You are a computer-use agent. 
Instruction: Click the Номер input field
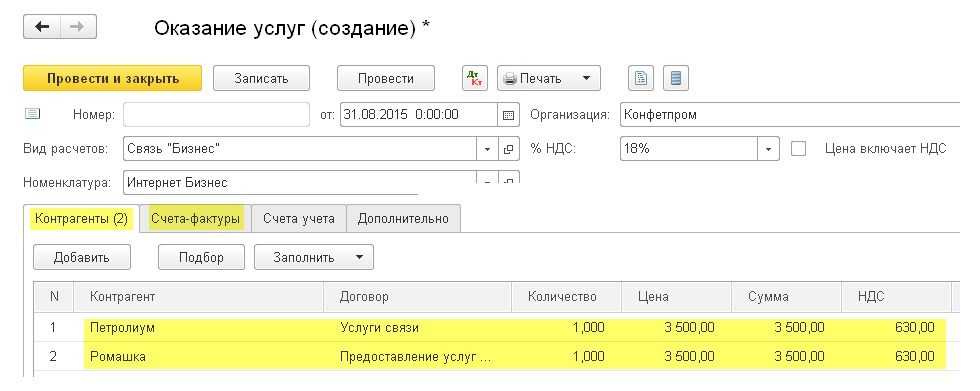[216, 115]
